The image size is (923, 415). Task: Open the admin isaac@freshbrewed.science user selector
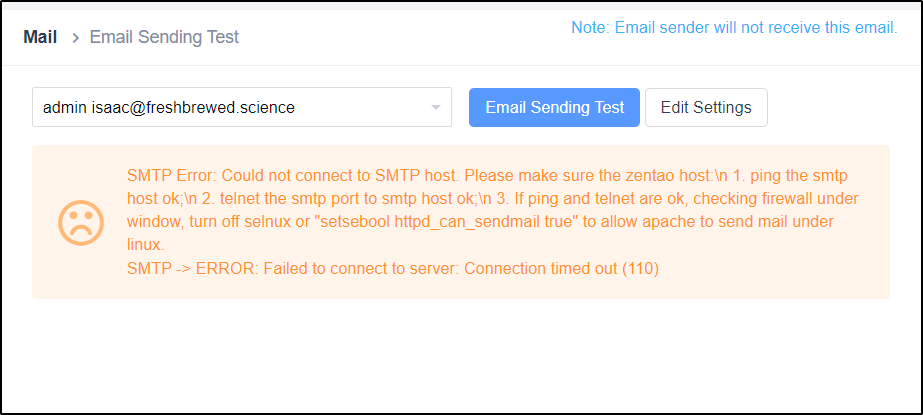click(x=242, y=107)
